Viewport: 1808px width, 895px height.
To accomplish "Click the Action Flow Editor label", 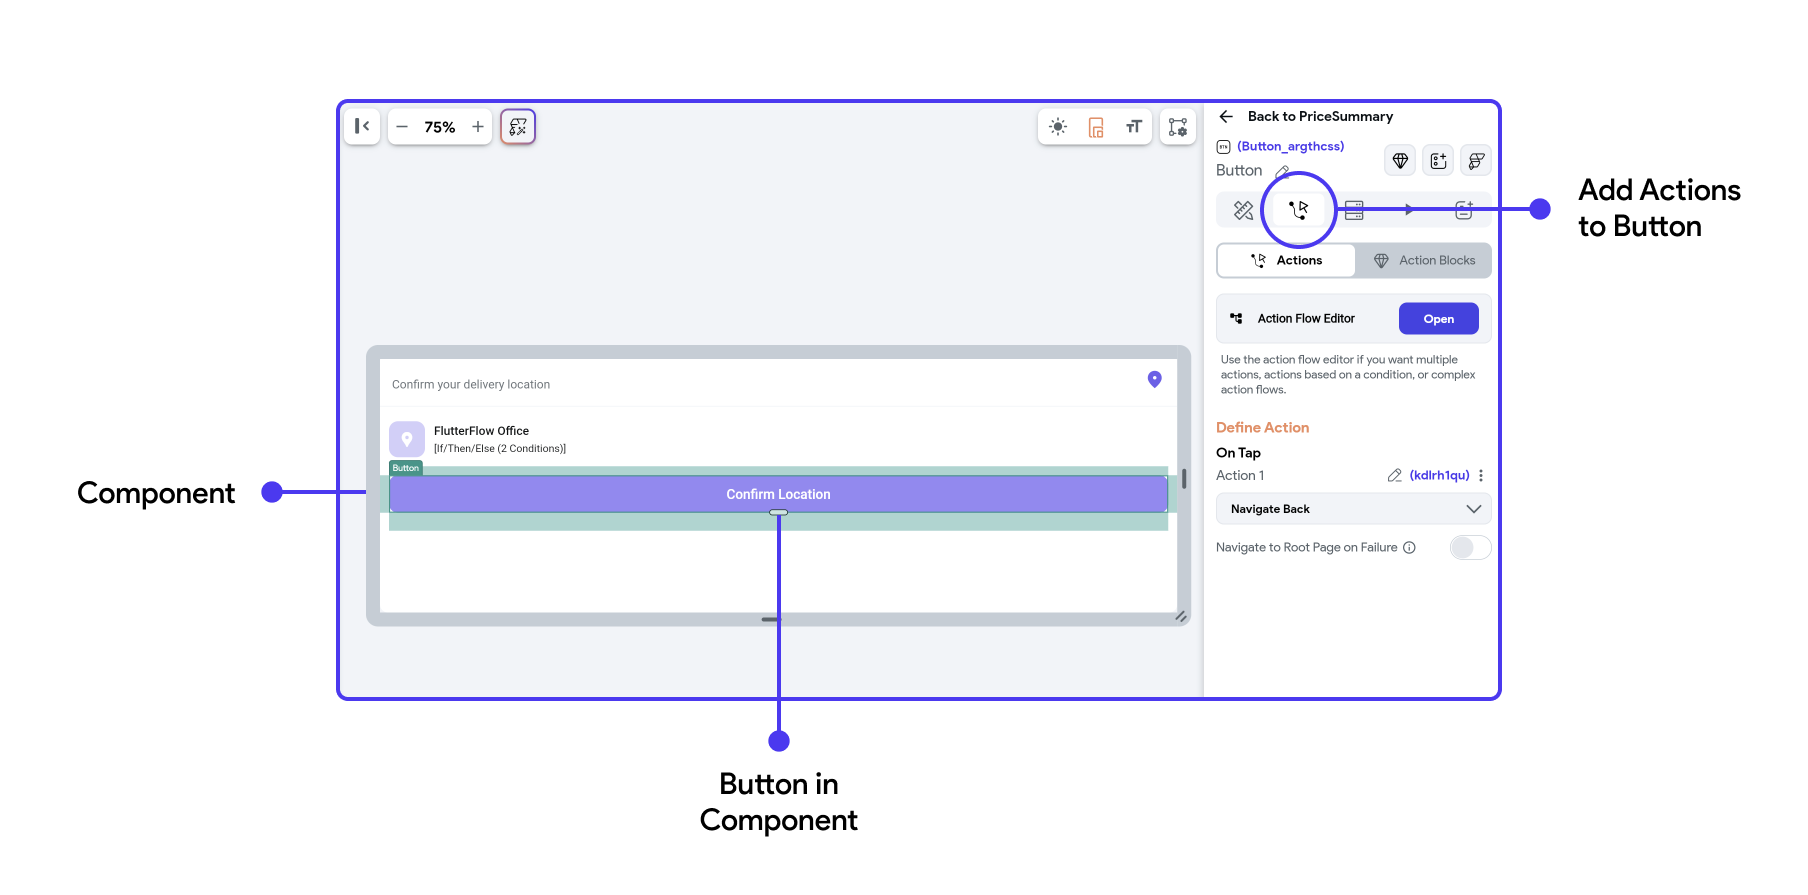I will [x=1306, y=319].
